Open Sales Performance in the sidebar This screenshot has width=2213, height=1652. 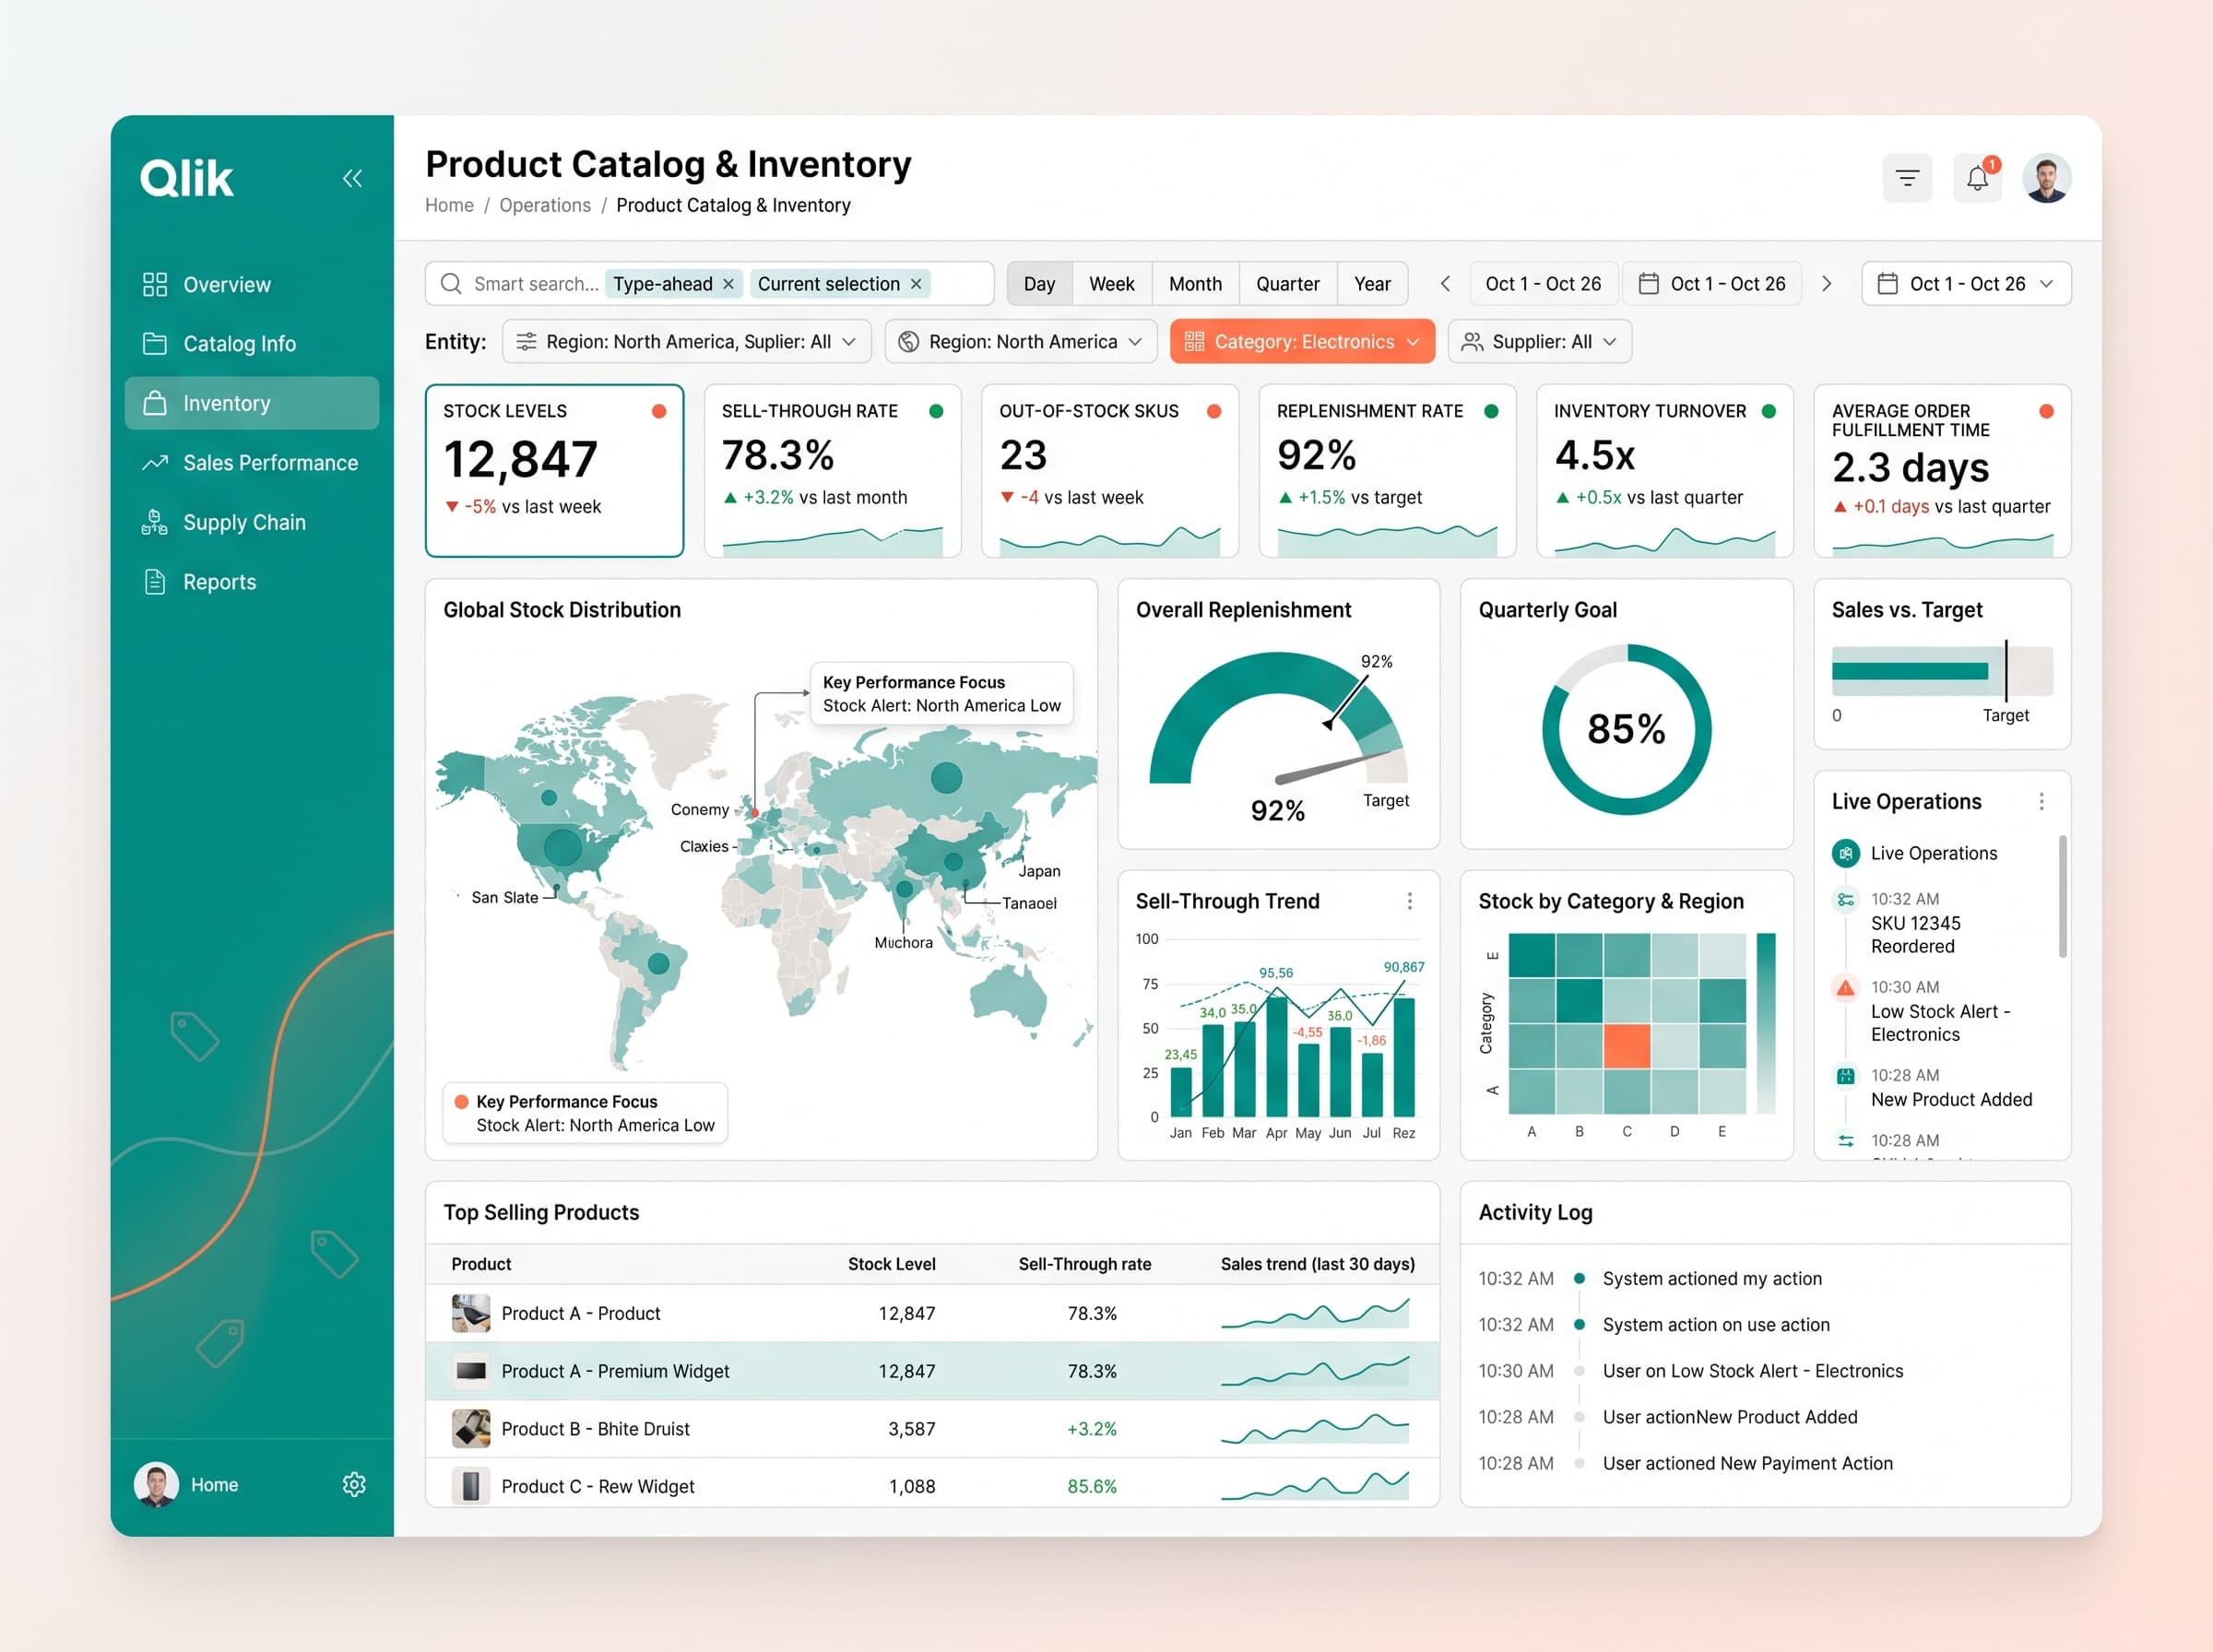tap(251, 462)
